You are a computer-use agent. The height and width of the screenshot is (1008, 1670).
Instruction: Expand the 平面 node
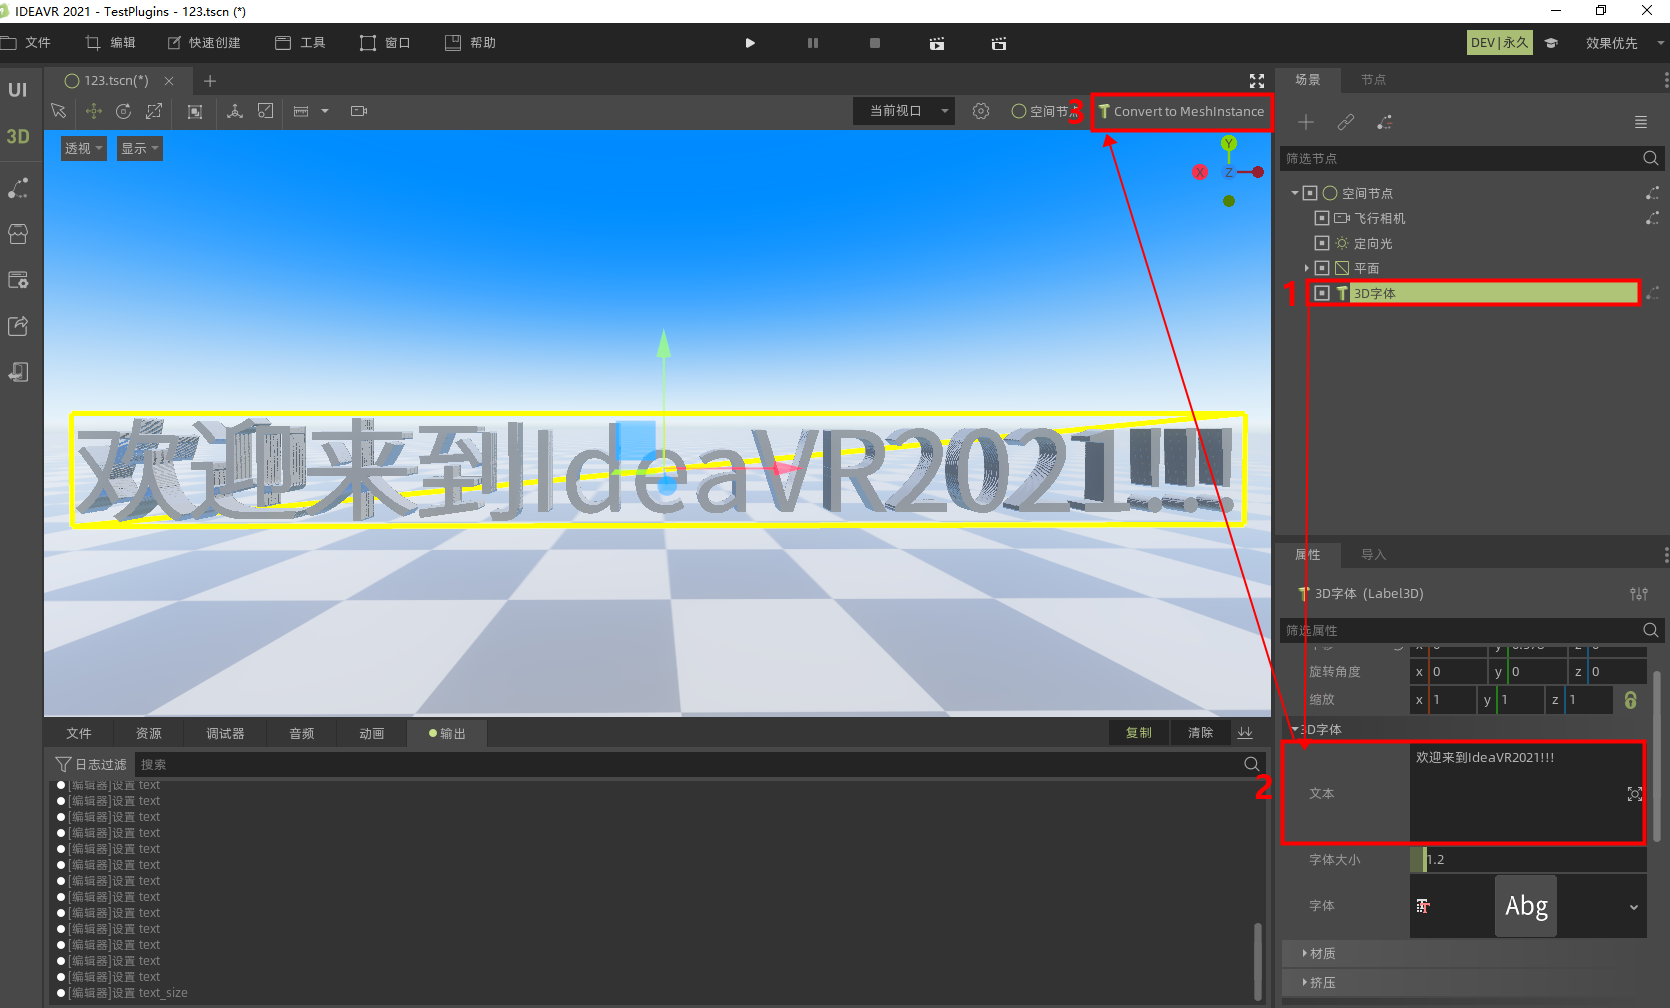coord(1306,268)
